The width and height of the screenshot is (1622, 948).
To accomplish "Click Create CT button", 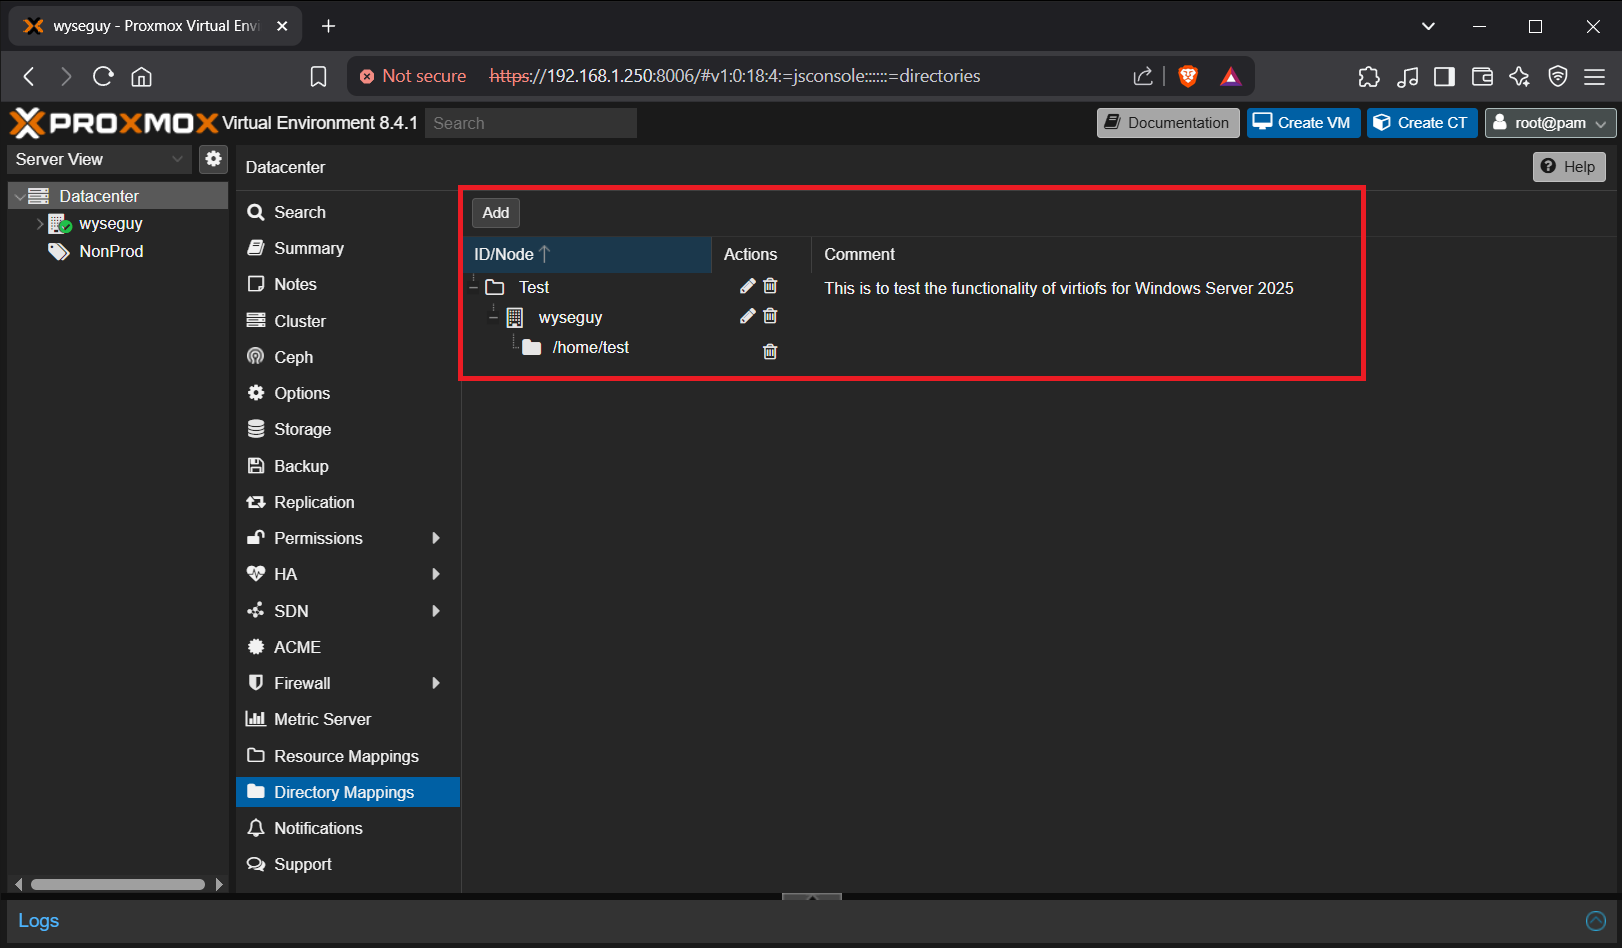I will 1422,123.
